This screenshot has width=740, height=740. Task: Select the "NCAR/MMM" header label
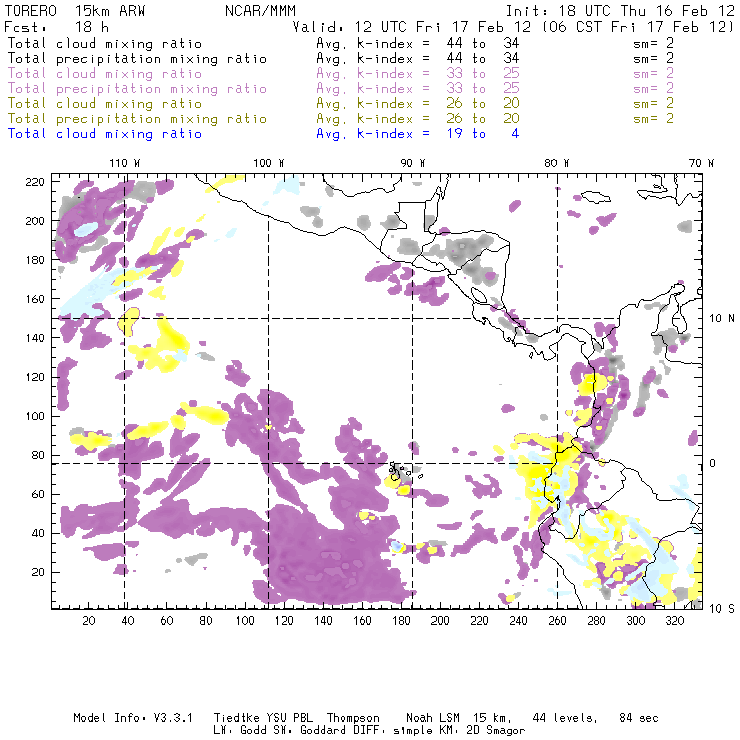tap(260, 11)
